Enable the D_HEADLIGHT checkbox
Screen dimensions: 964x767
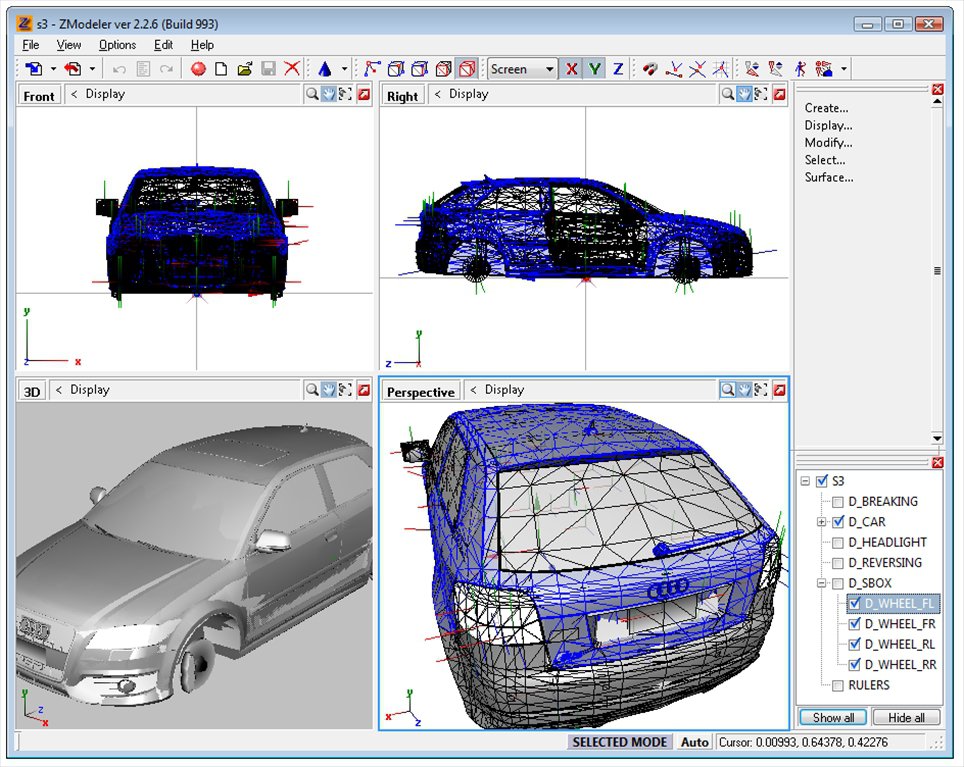837,543
